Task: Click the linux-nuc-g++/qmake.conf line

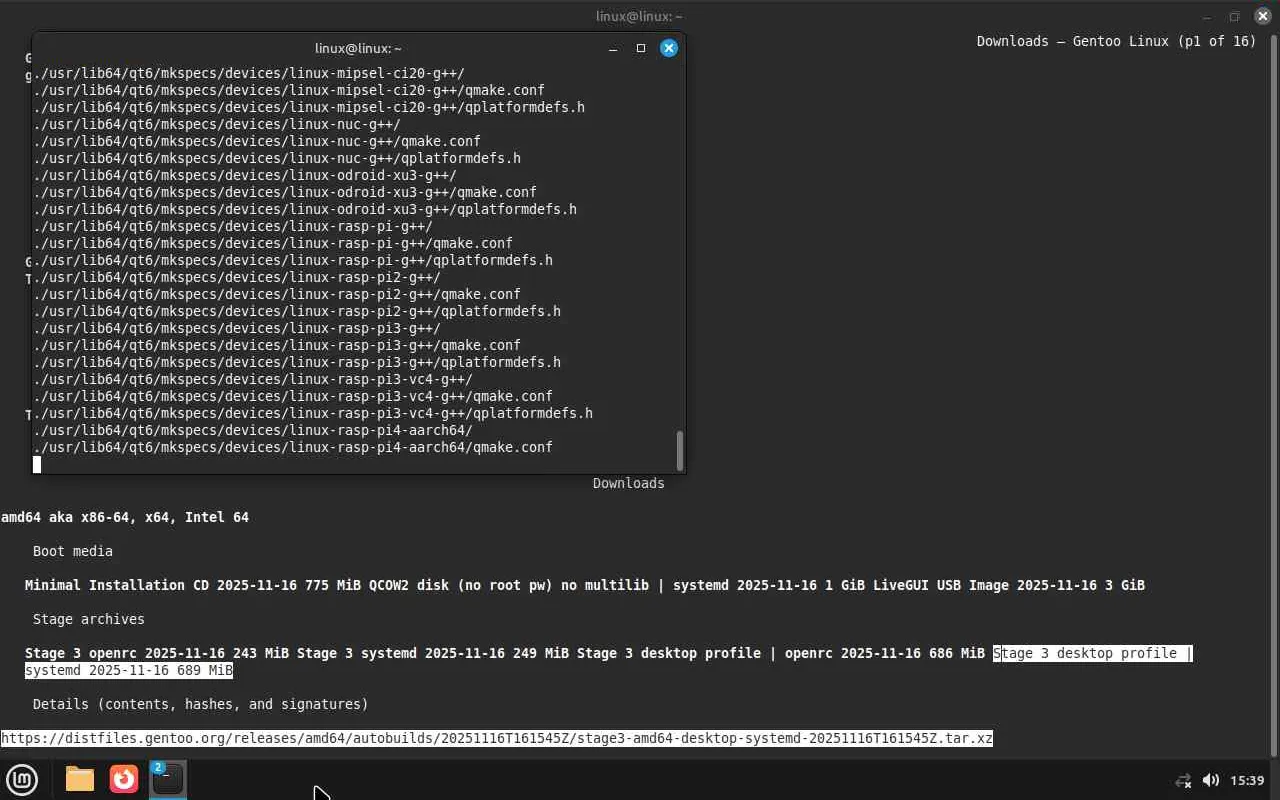Action: (x=257, y=141)
